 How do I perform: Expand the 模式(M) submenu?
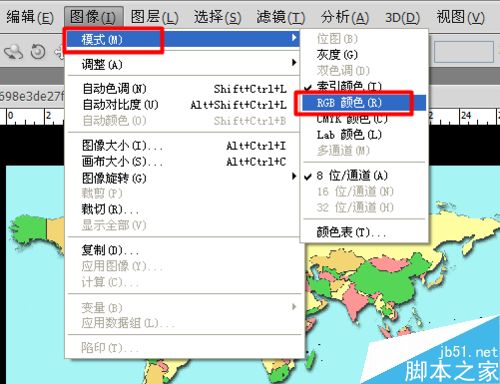click(x=183, y=39)
